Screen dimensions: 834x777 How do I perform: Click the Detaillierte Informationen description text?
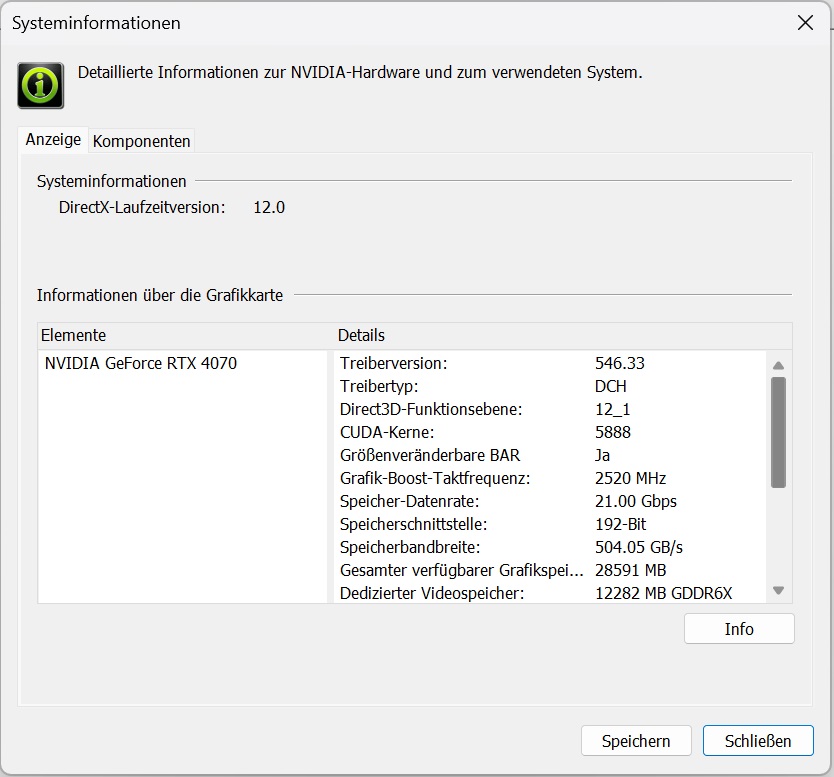[360, 72]
